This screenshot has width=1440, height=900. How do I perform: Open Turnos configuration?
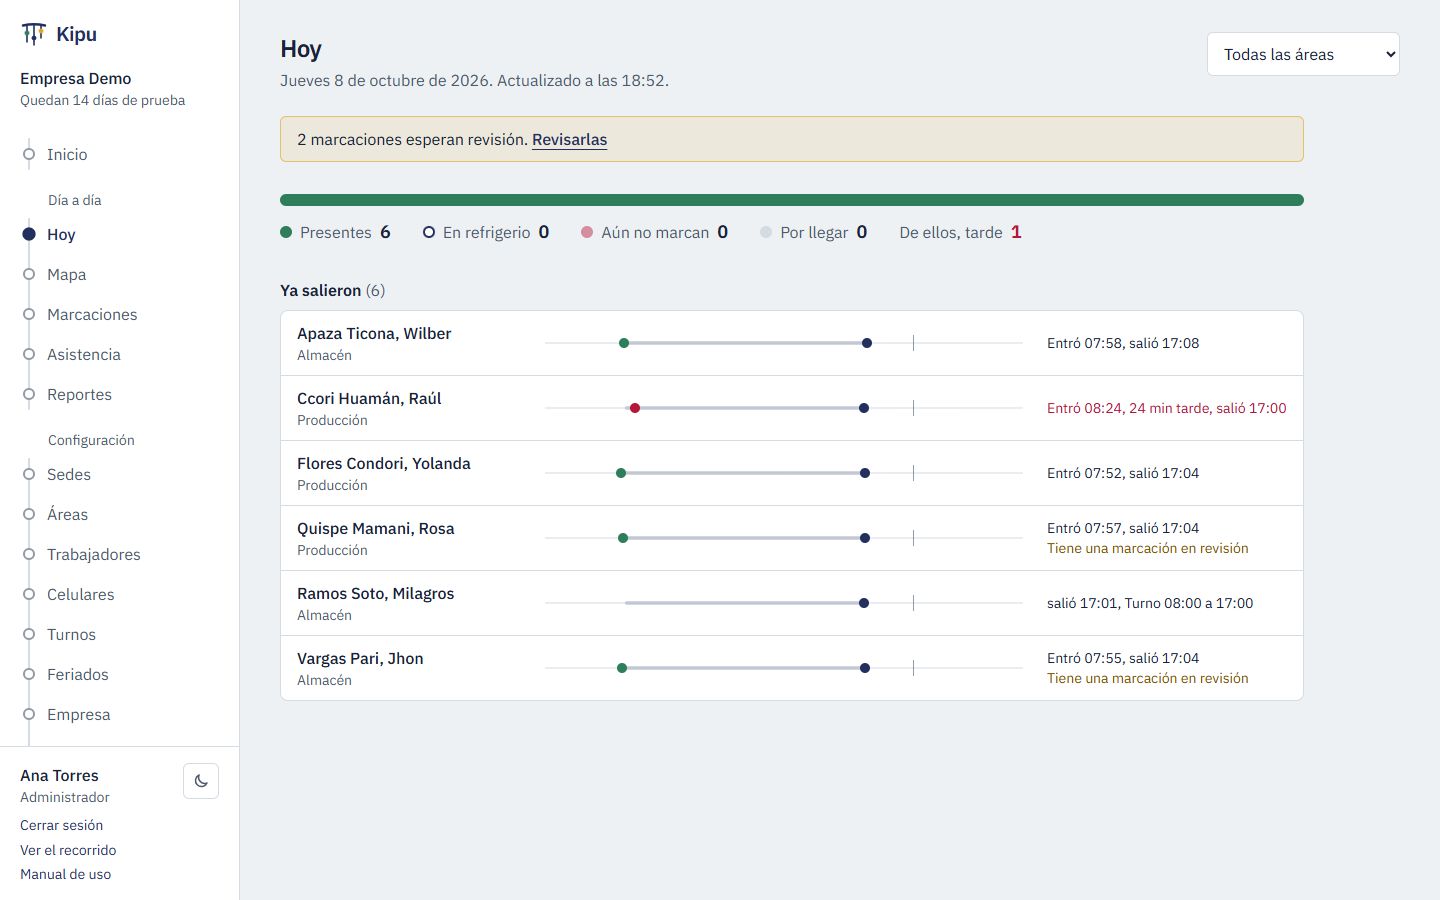tap(71, 634)
